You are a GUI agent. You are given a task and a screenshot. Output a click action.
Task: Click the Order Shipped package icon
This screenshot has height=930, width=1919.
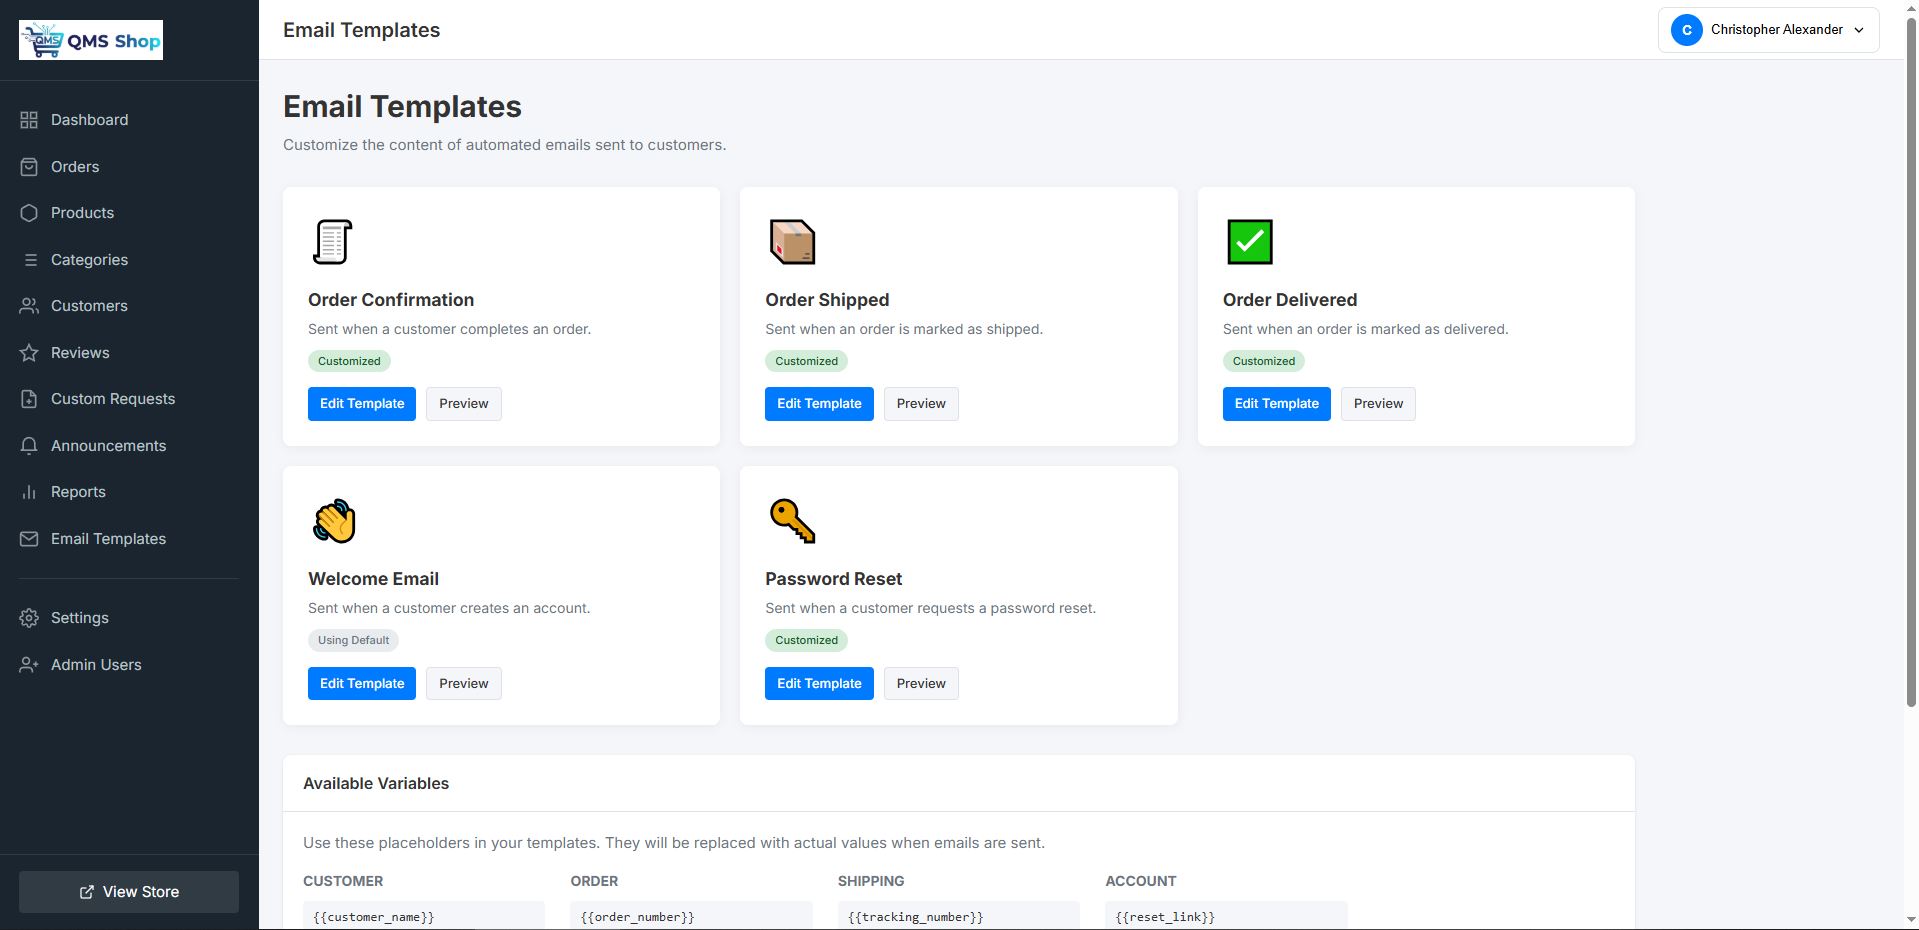tap(792, 242)
